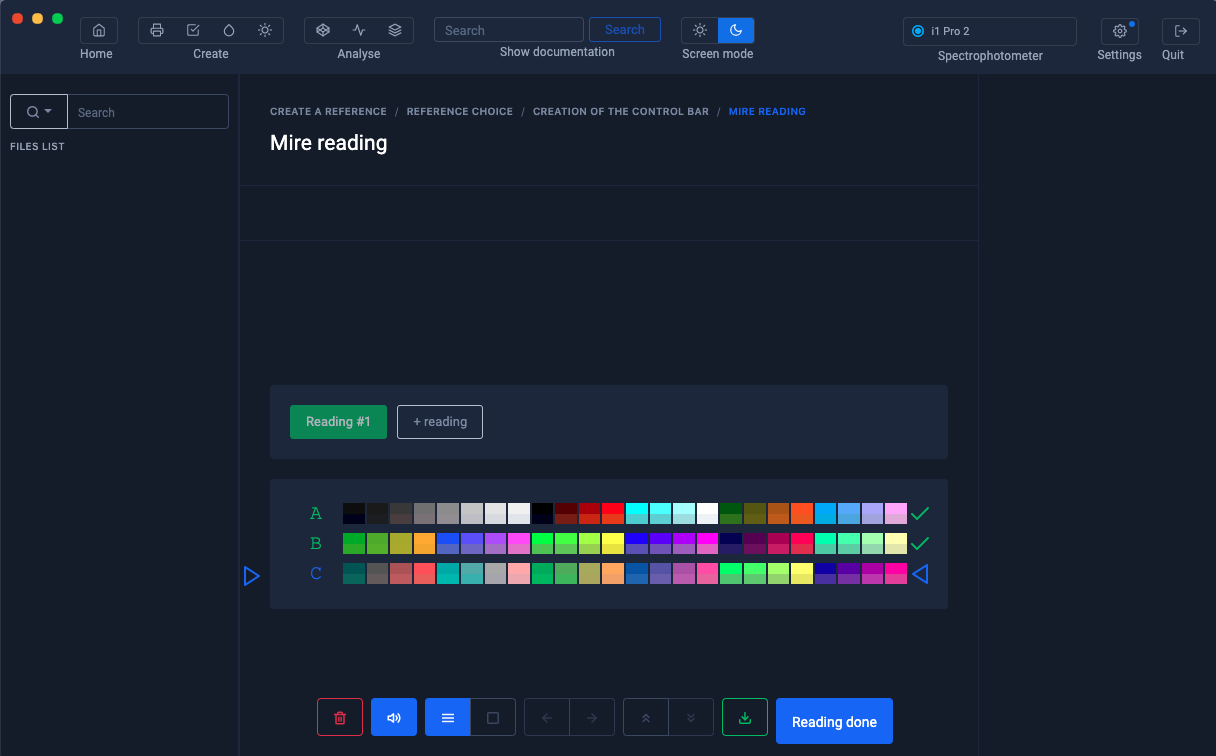Viewport: 1216px width, 756px height.
Task: Delete the reading with the trash icon
Action: click(340, 718)
